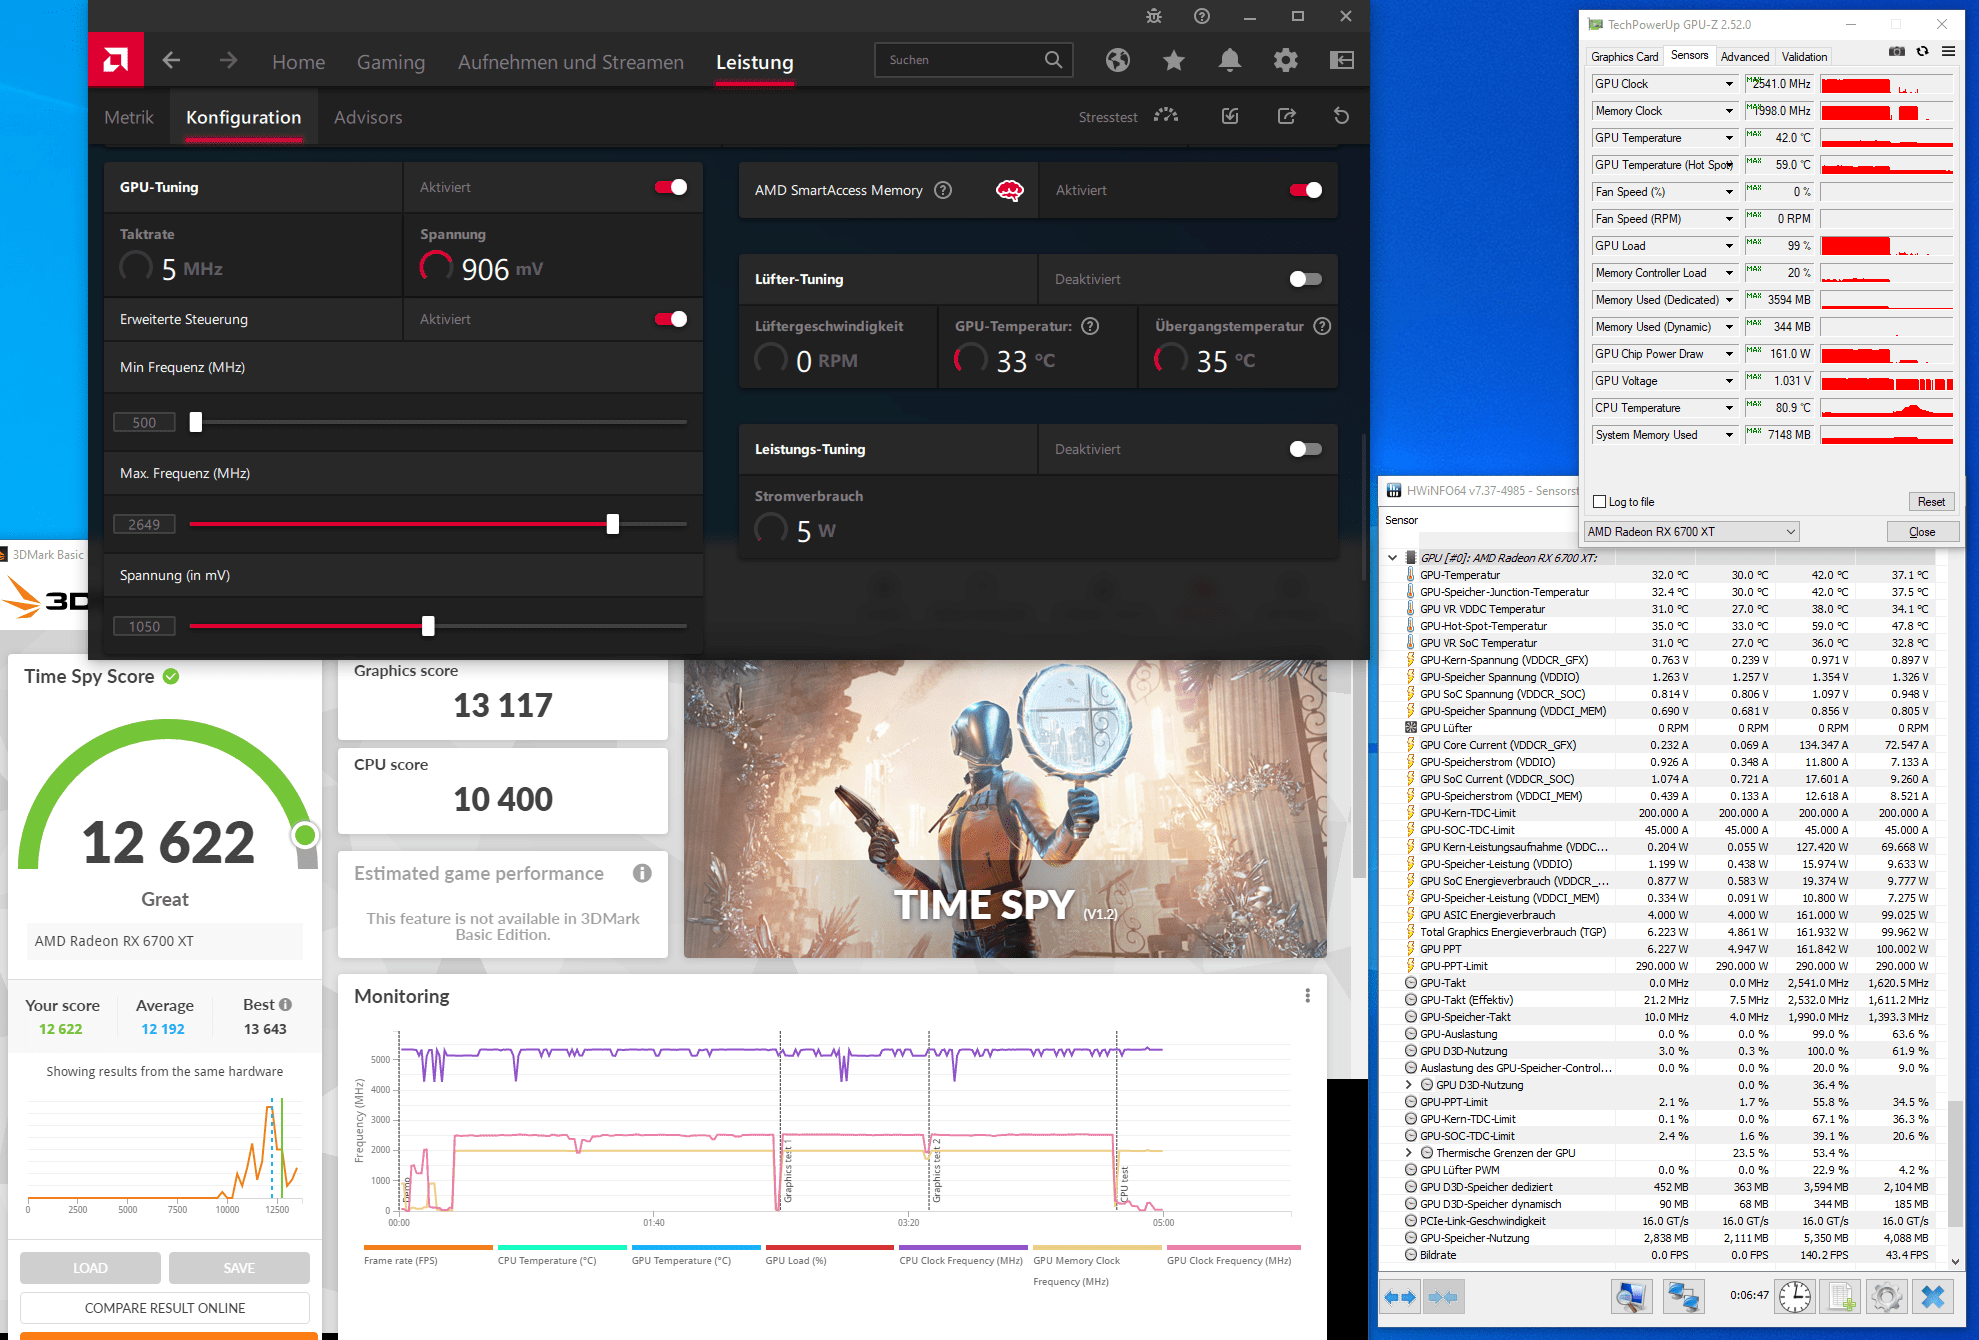Open the 3DMark Monitoring three-dot menu
This screenshot has height=1340, width=1979.
tap(1307, 996)
